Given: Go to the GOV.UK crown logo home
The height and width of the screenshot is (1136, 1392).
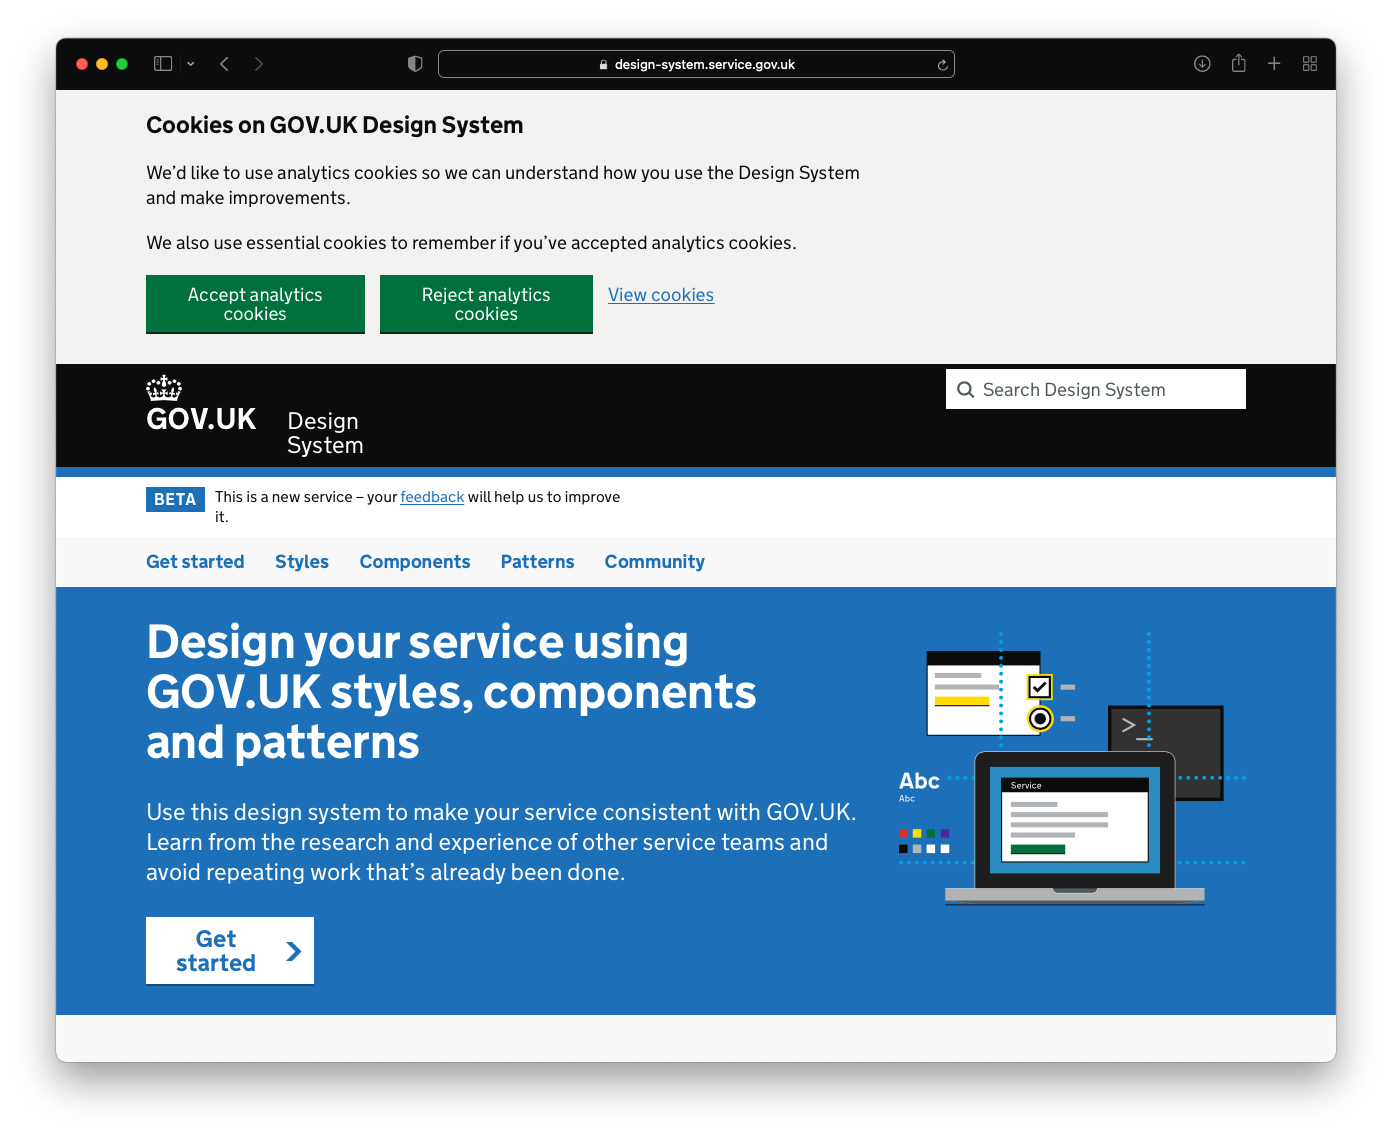Looking at the screenshot, I should click(201, 404).
